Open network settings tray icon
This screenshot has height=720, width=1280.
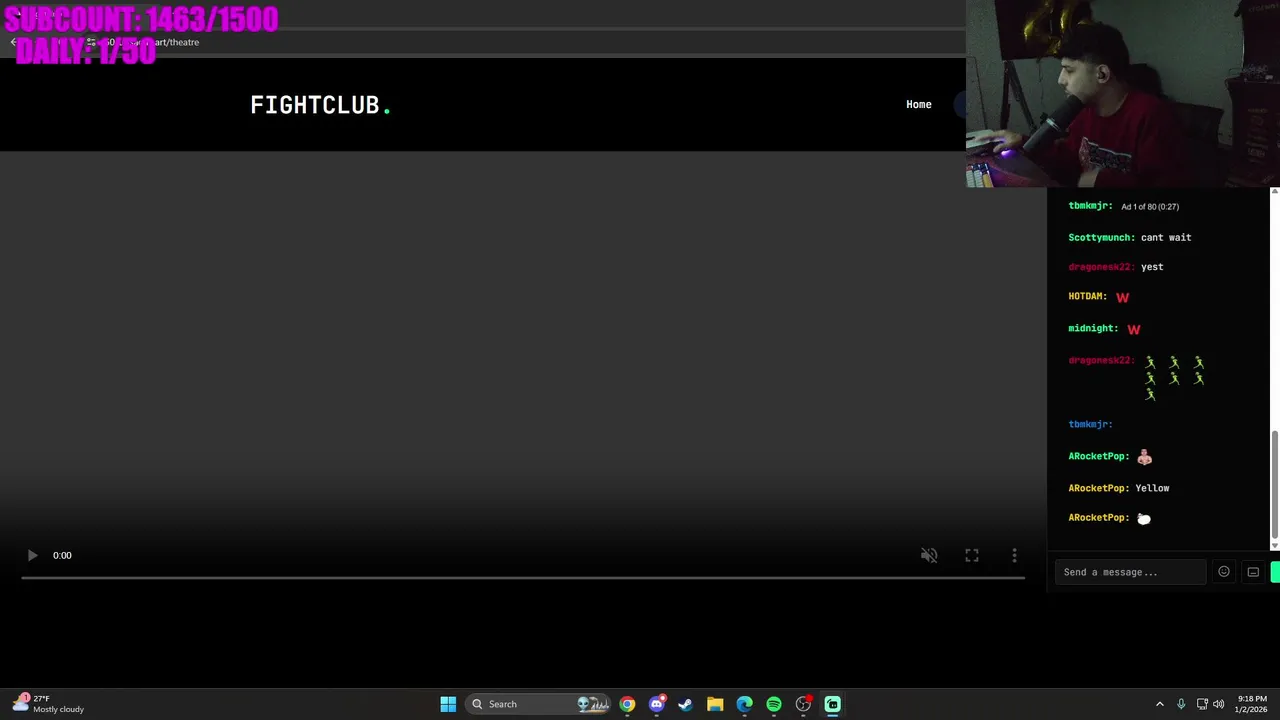[x=1202, y=704]
